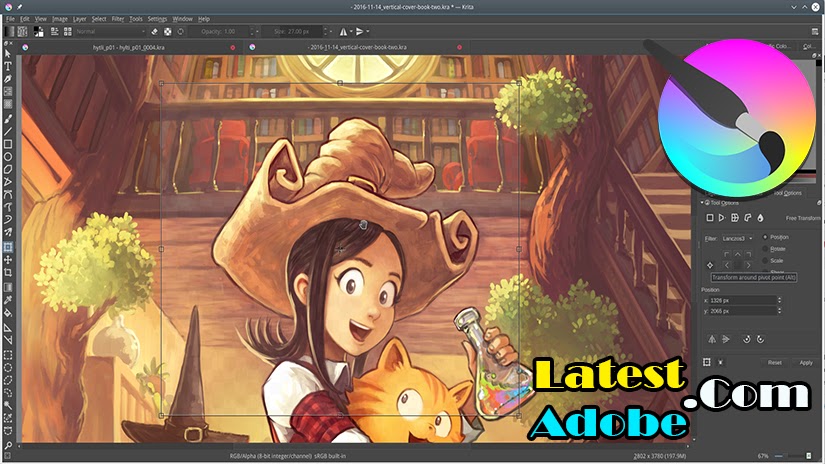Open the File menu
The height and width of the screenshot is (464, 825).
[11, 19]
